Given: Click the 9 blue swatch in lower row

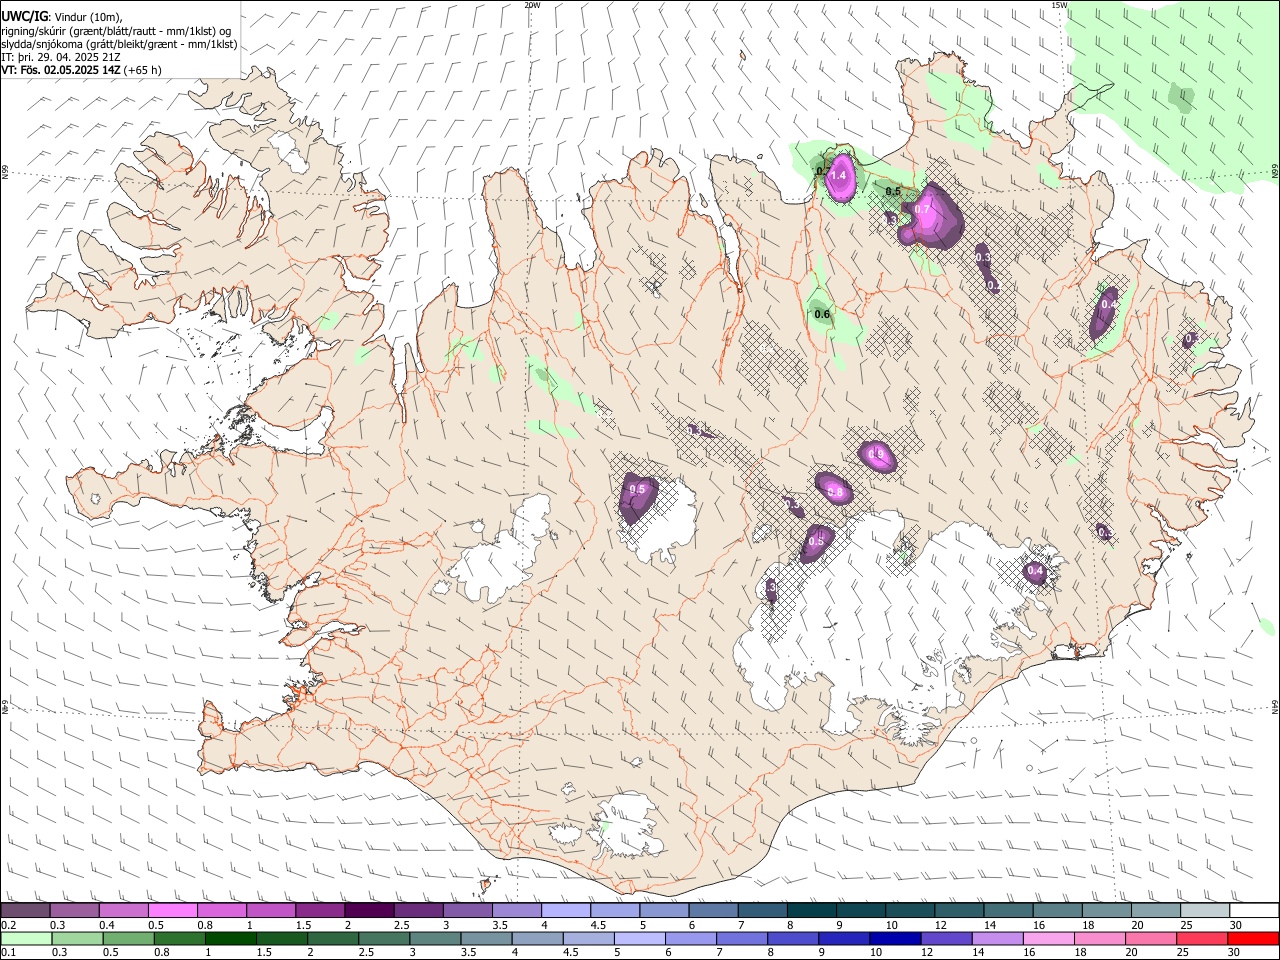Looking at the screenshot, I should (843, 938).
